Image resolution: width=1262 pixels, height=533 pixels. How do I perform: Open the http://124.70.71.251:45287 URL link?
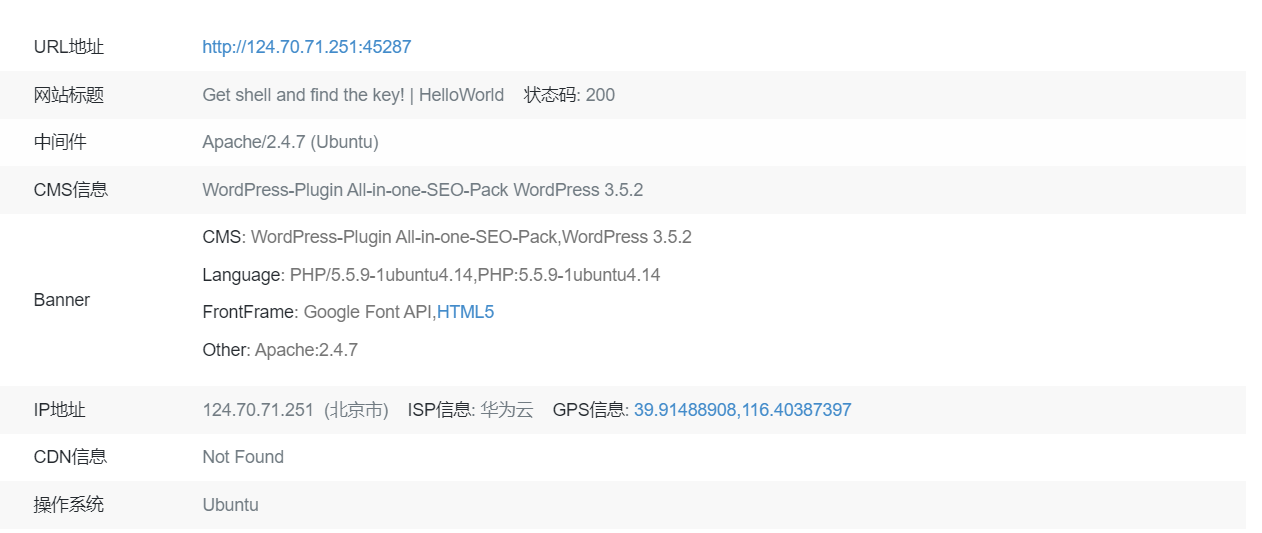(x=306, y=47)
